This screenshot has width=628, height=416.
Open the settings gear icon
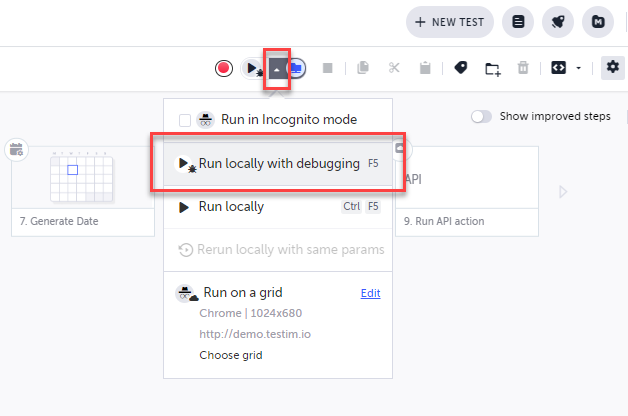(612, 67)
